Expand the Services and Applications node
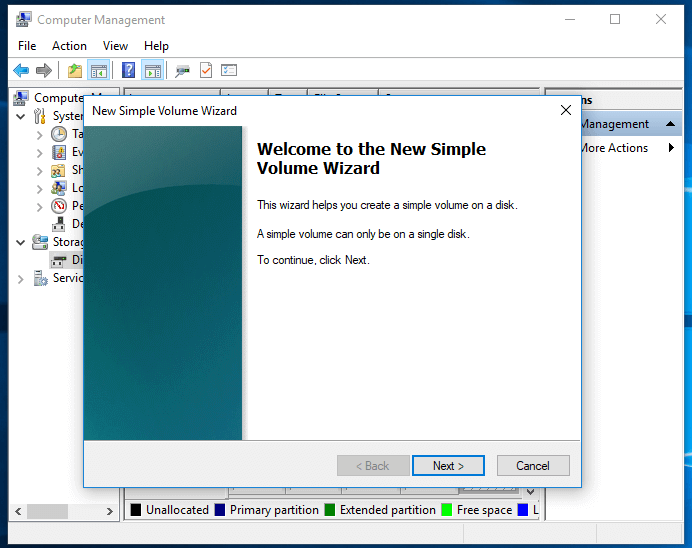 [x=22, y=279]
